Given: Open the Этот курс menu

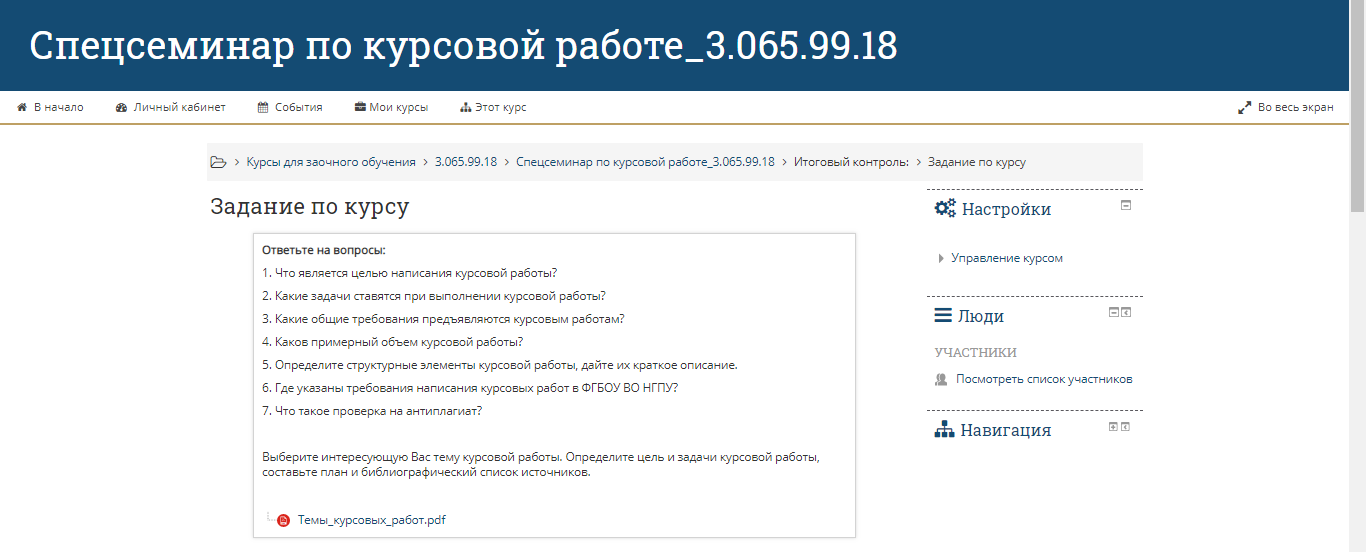Looking at the screenshot, I should pyautogui.click(x=493, y=107).
